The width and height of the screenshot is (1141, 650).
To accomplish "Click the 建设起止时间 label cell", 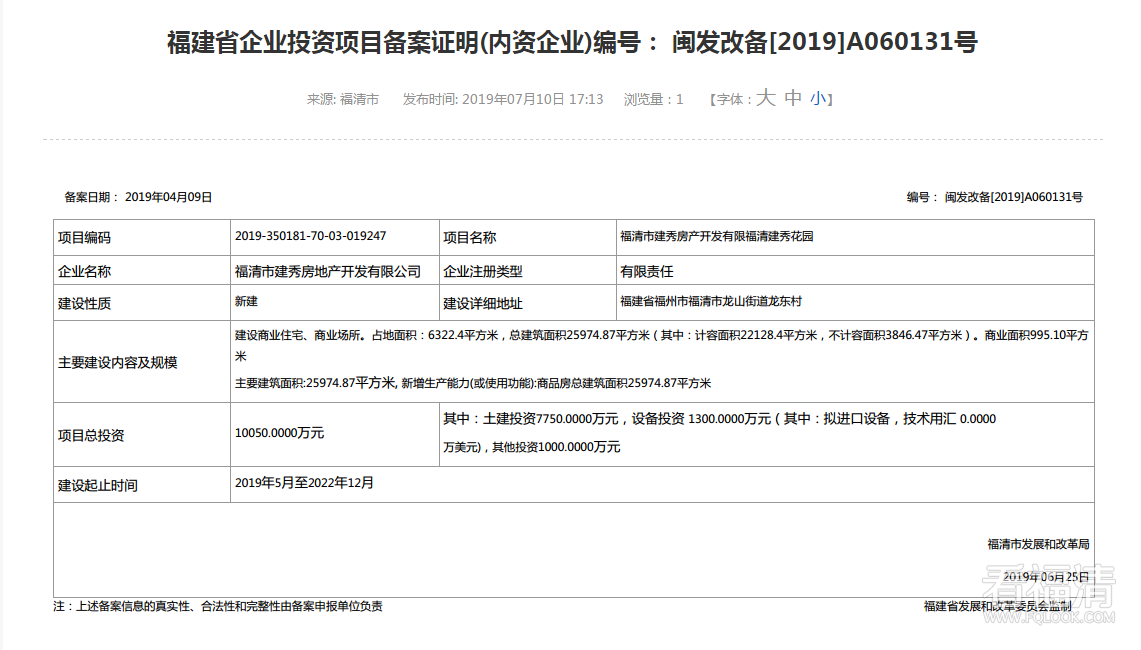I will (142, 485).
